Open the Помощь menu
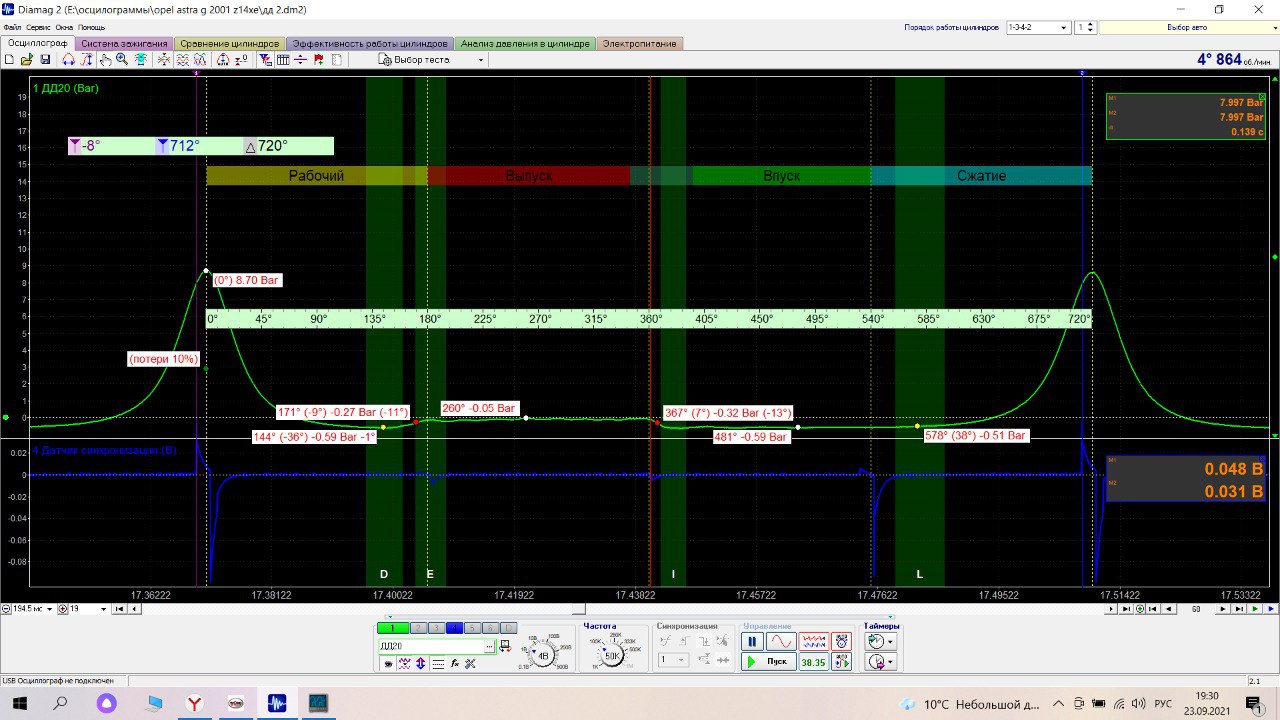 (91, 28)
